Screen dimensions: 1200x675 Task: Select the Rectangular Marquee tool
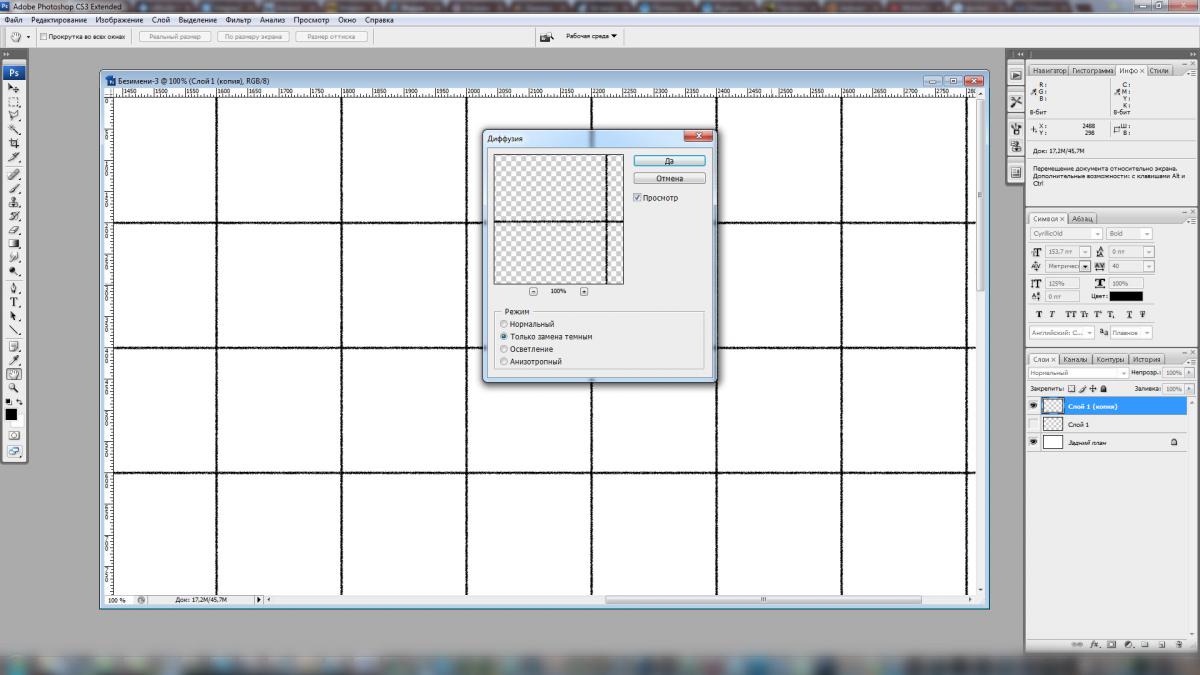pos(14,102)
